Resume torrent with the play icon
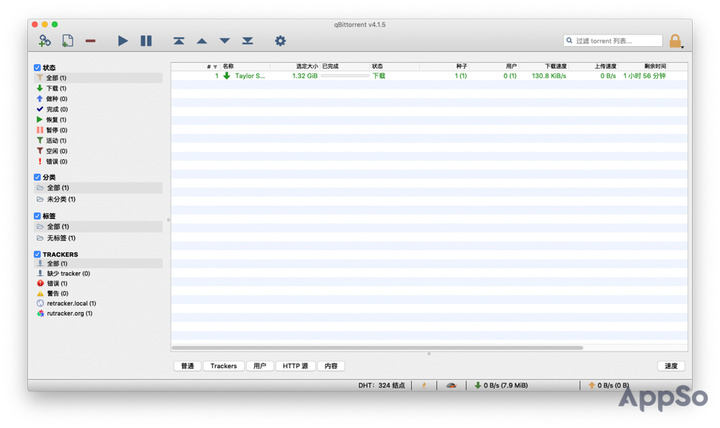 pyautogui.click(x=123, y=41)
